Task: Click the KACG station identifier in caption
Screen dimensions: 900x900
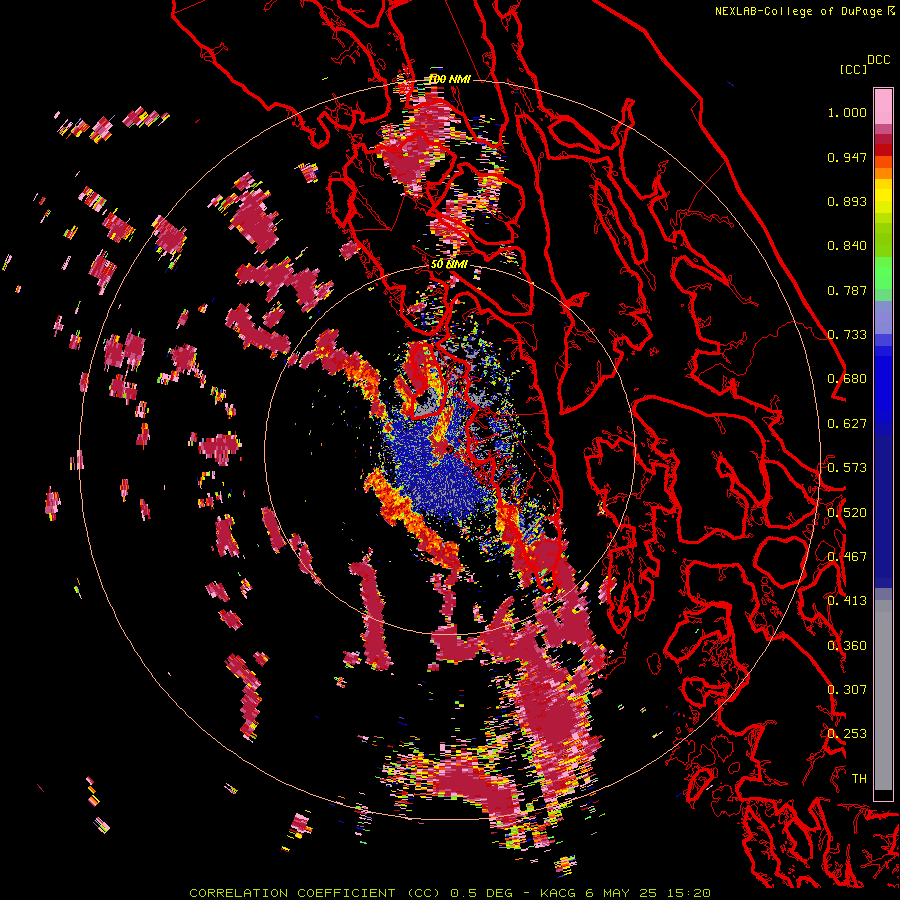Action: point(557,893)
